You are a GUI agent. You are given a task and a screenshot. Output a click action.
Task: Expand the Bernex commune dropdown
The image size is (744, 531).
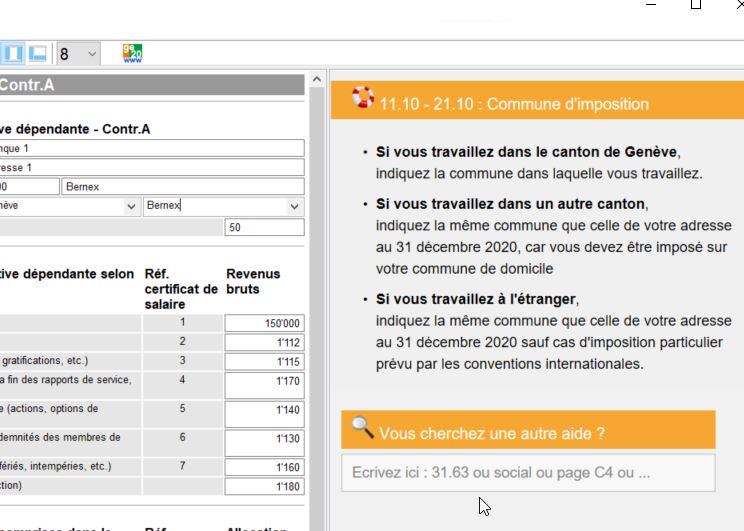coord(294,206)
